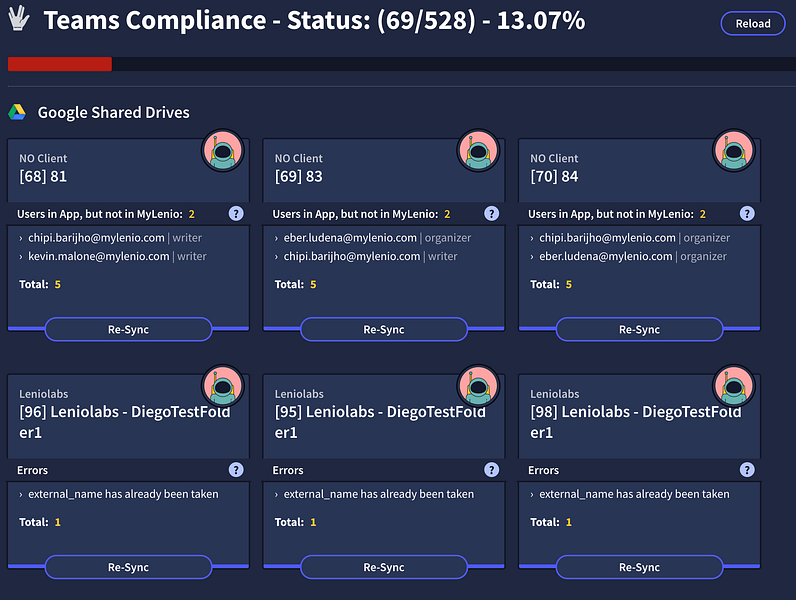Image resolution: width=796 pixels, height=600 pixels.
Task: Click 'NO Client' label on card [69] 83
Action: (x=298, y=158)
